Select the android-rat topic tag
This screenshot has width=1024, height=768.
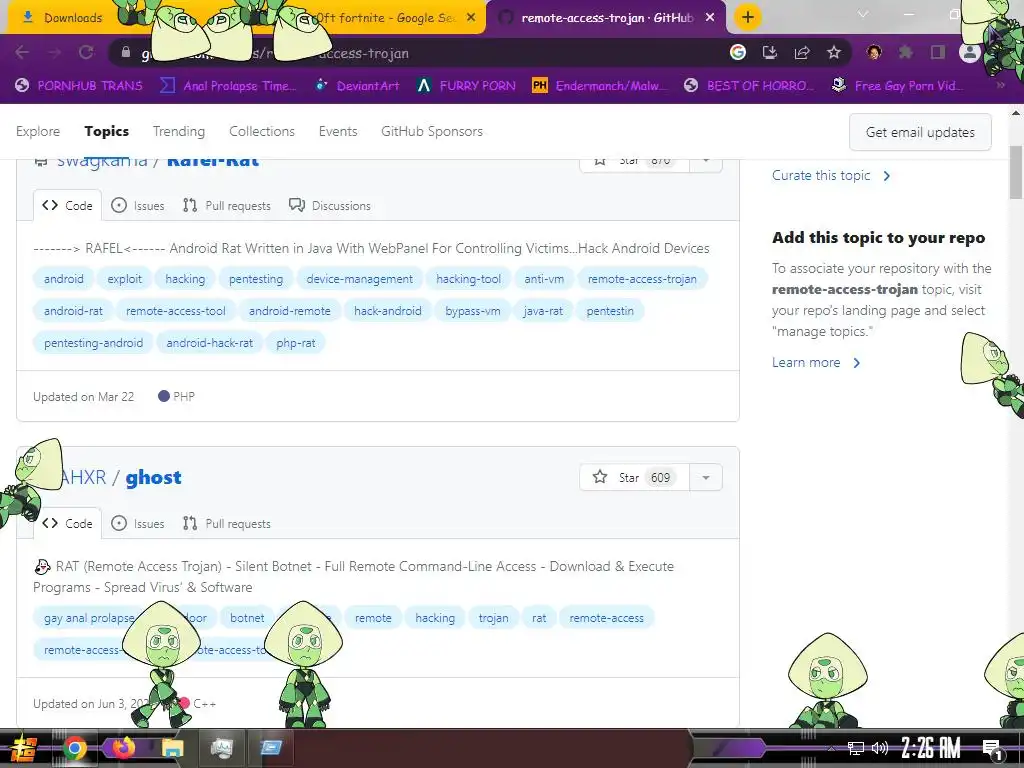pyautogui.click(x=73, y=311)
